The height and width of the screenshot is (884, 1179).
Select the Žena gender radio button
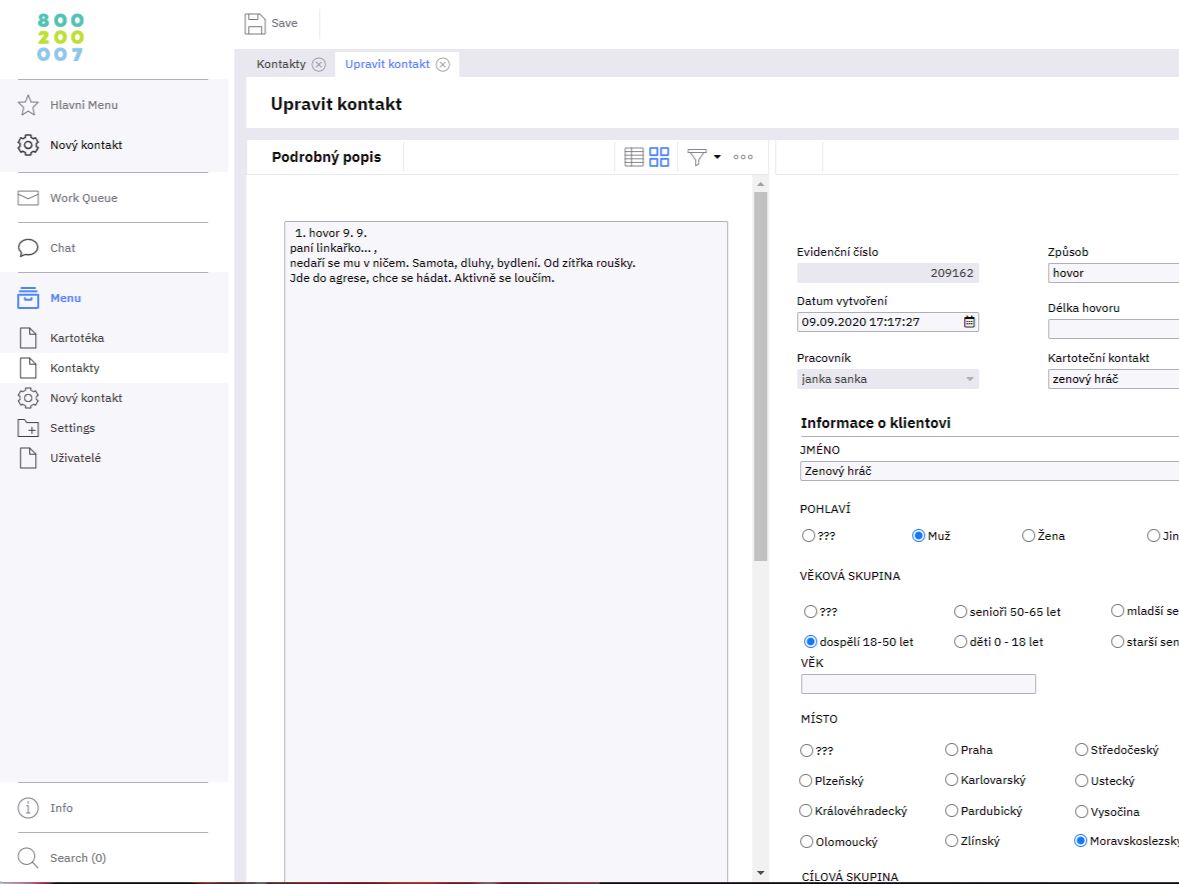point(1028,536)
